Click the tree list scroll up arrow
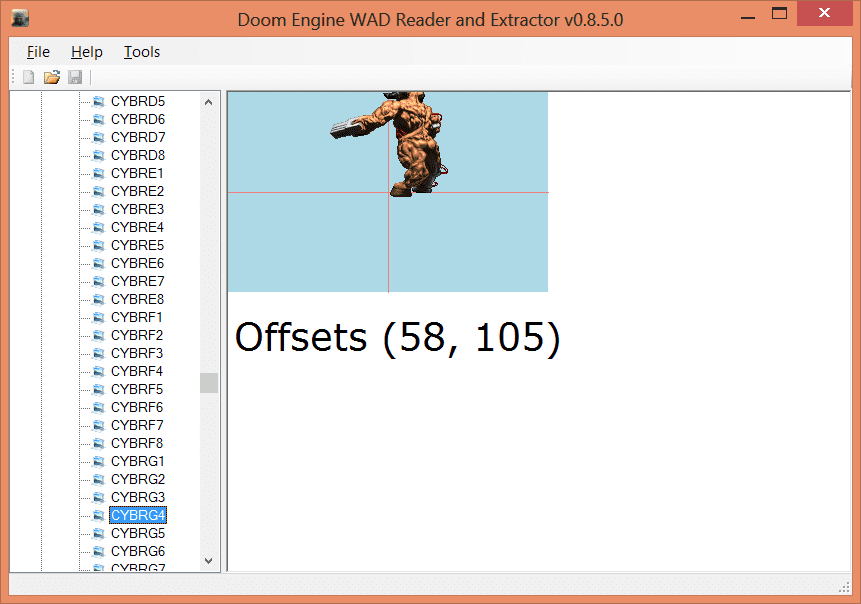861x604 pixels. coord(209,102)
